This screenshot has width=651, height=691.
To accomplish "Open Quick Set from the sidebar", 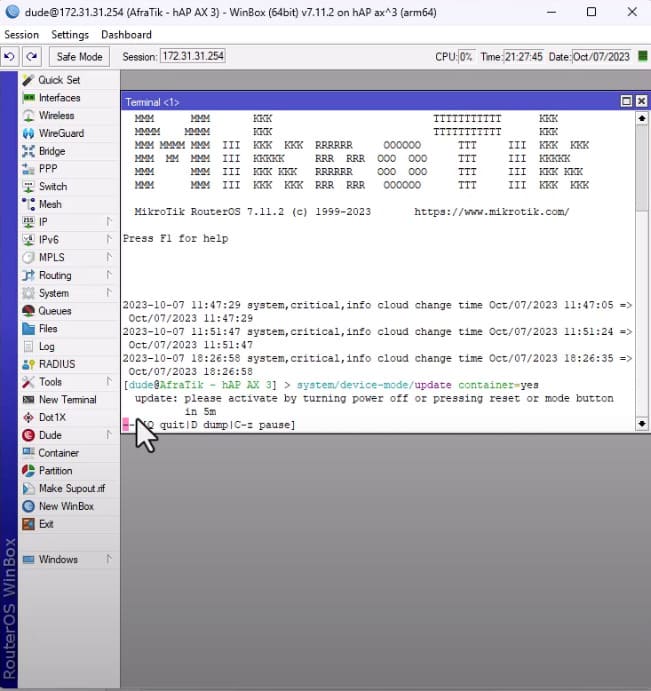I will coord(59,80).
